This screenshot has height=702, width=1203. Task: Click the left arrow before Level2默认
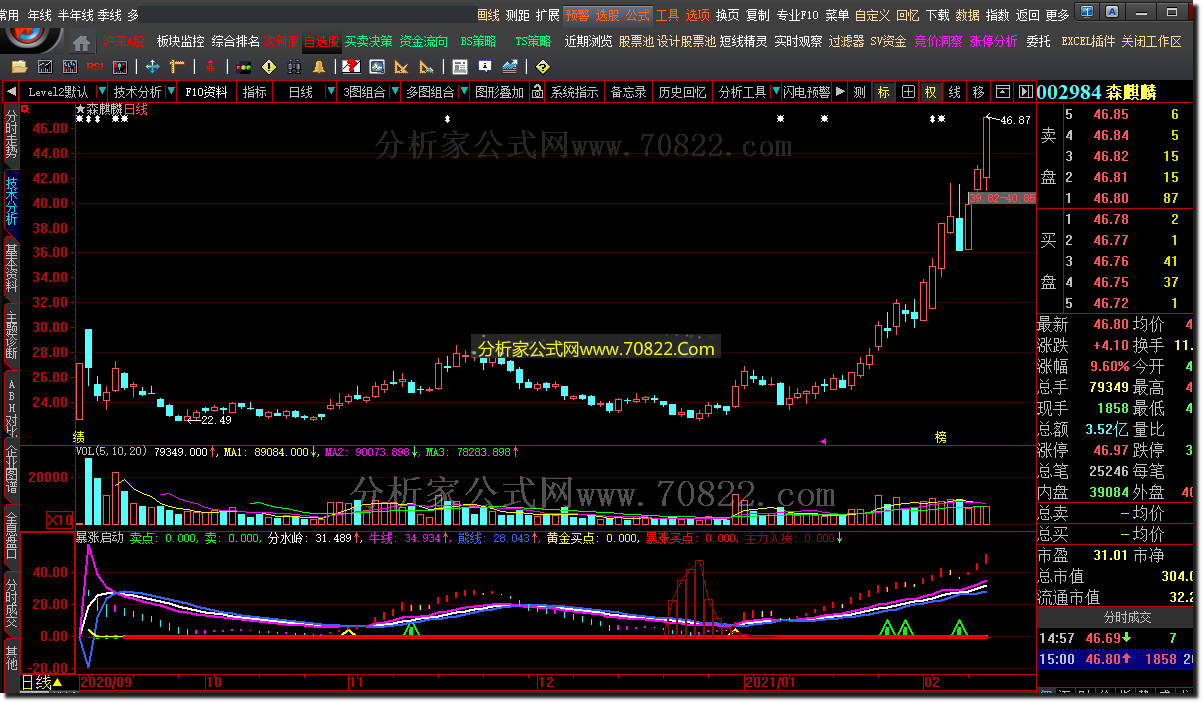11,92
